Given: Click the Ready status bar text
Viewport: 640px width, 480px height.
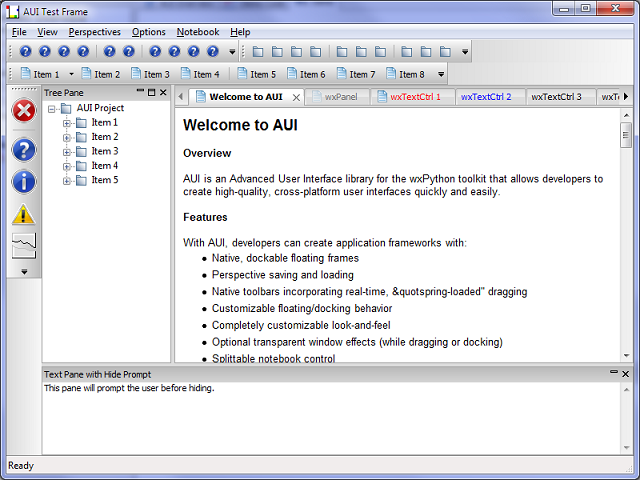Looking at the screenshot, I should click(x=21, y=466).
